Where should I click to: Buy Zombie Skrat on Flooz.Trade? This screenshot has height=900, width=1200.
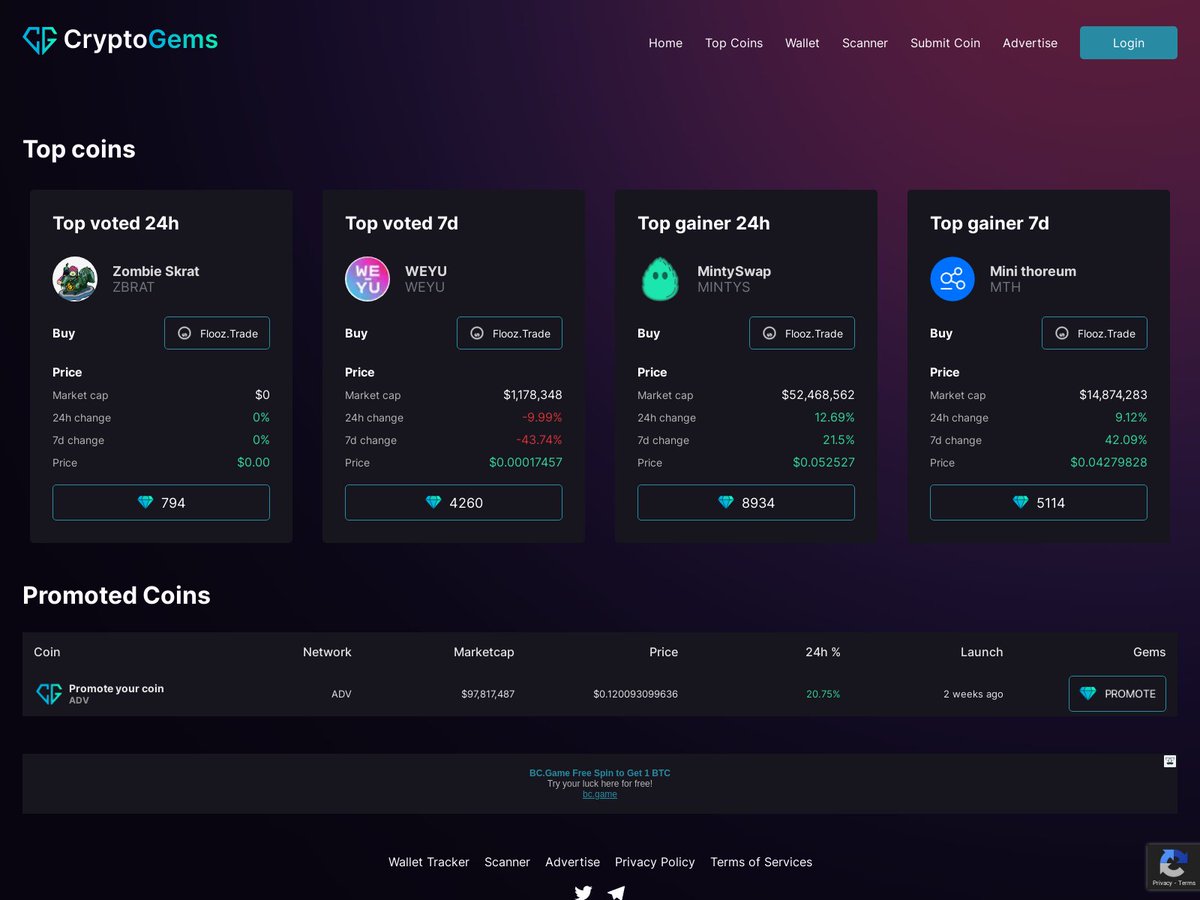(217, 333)
